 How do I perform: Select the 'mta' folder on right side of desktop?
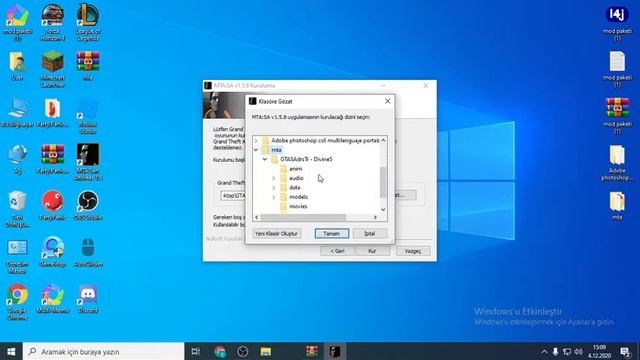[x=617, y=206]
